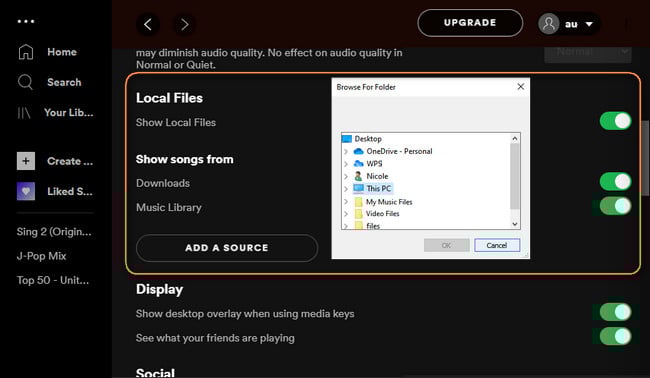Click Cancel in Browse For Folder

click(497, 245)
